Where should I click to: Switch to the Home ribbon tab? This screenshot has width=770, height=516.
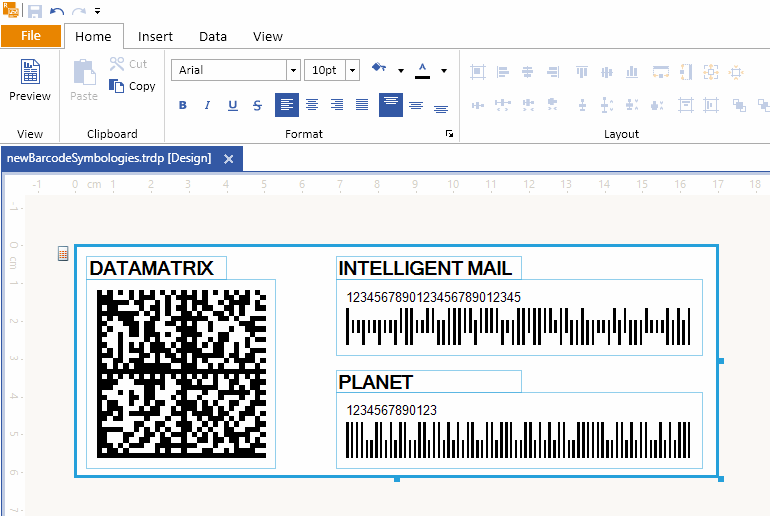click(93, 36)
